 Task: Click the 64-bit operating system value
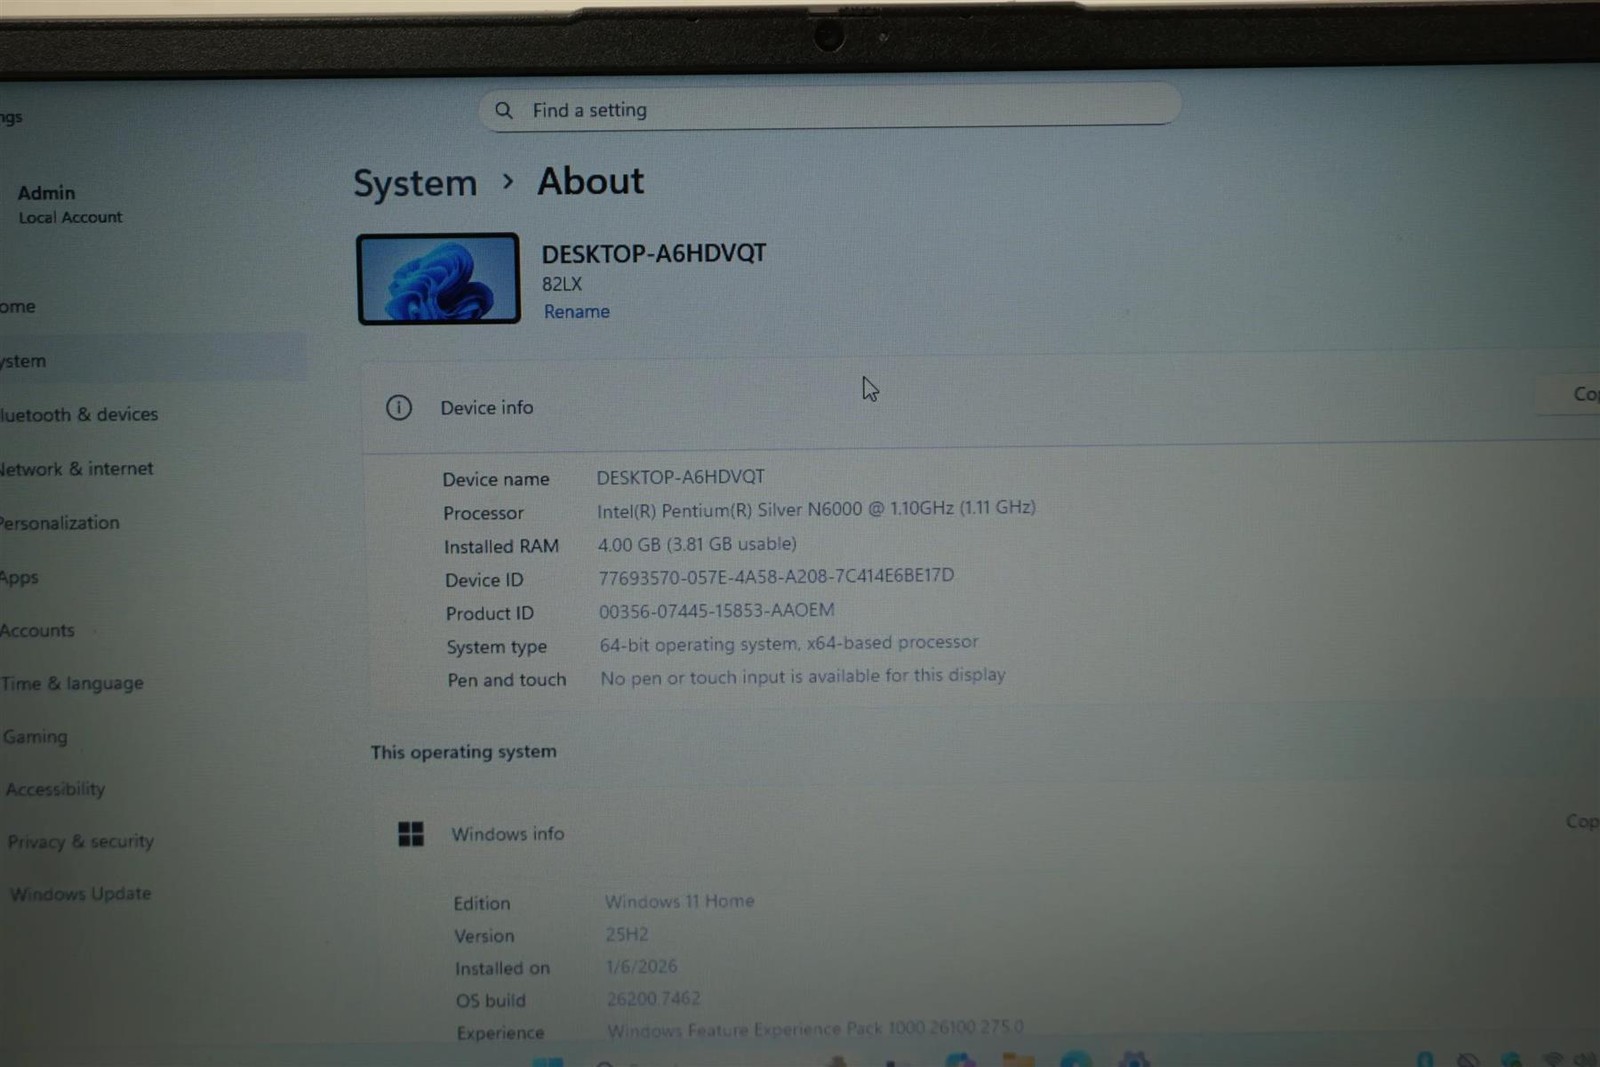[789, 643]
